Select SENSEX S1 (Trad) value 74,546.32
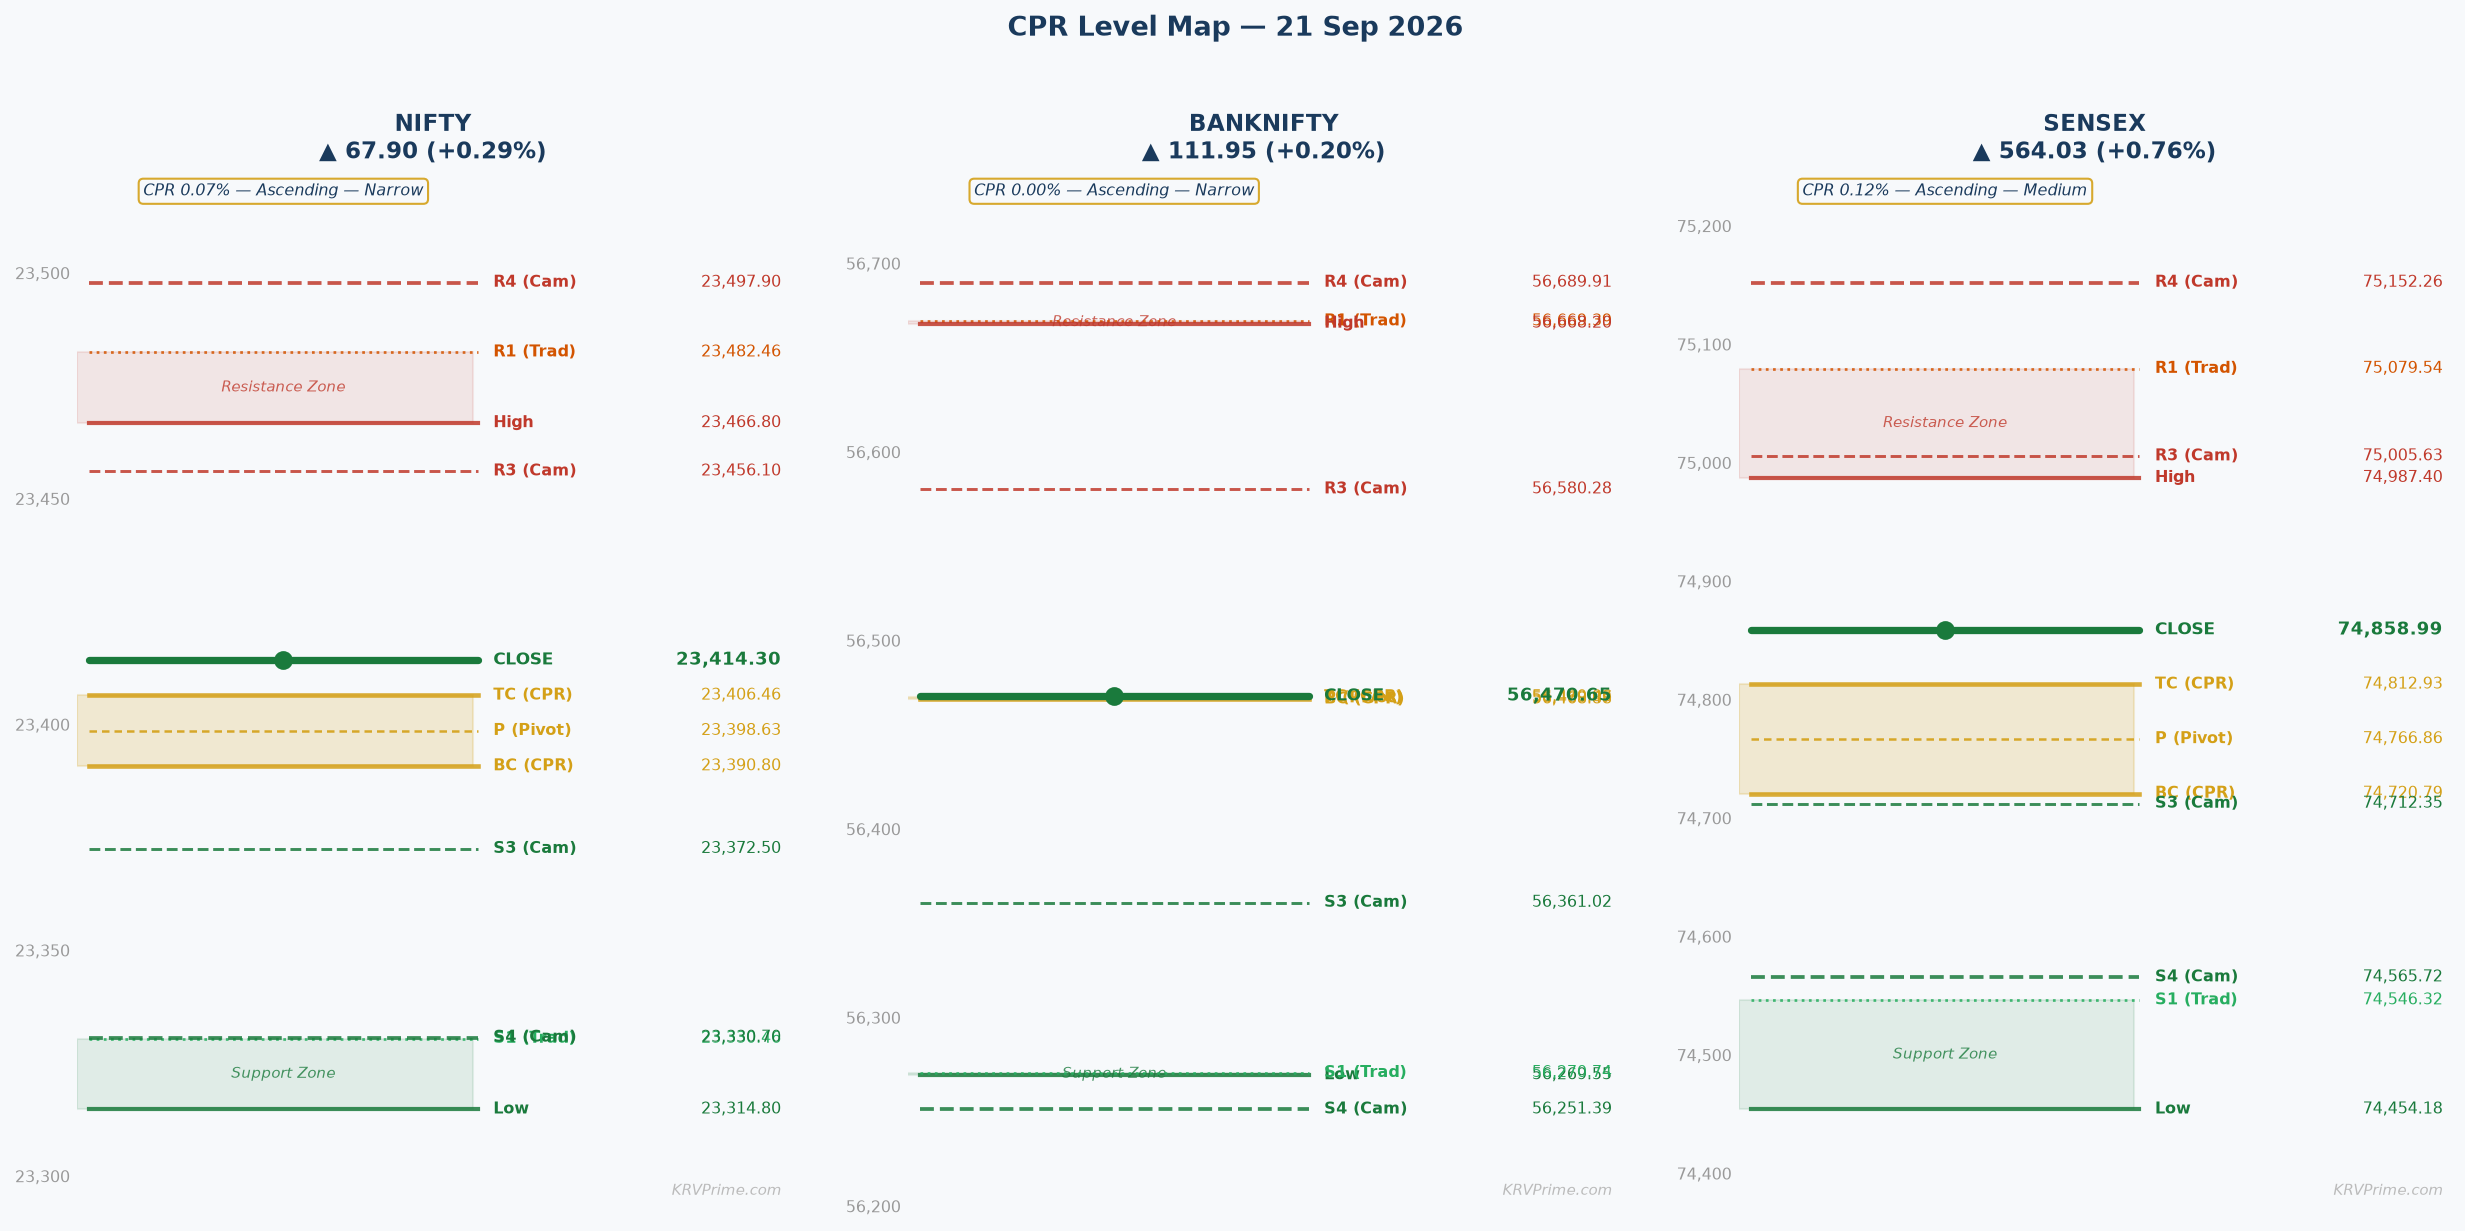Screen dimensions: 2465x1231 coord(2403,1000)
